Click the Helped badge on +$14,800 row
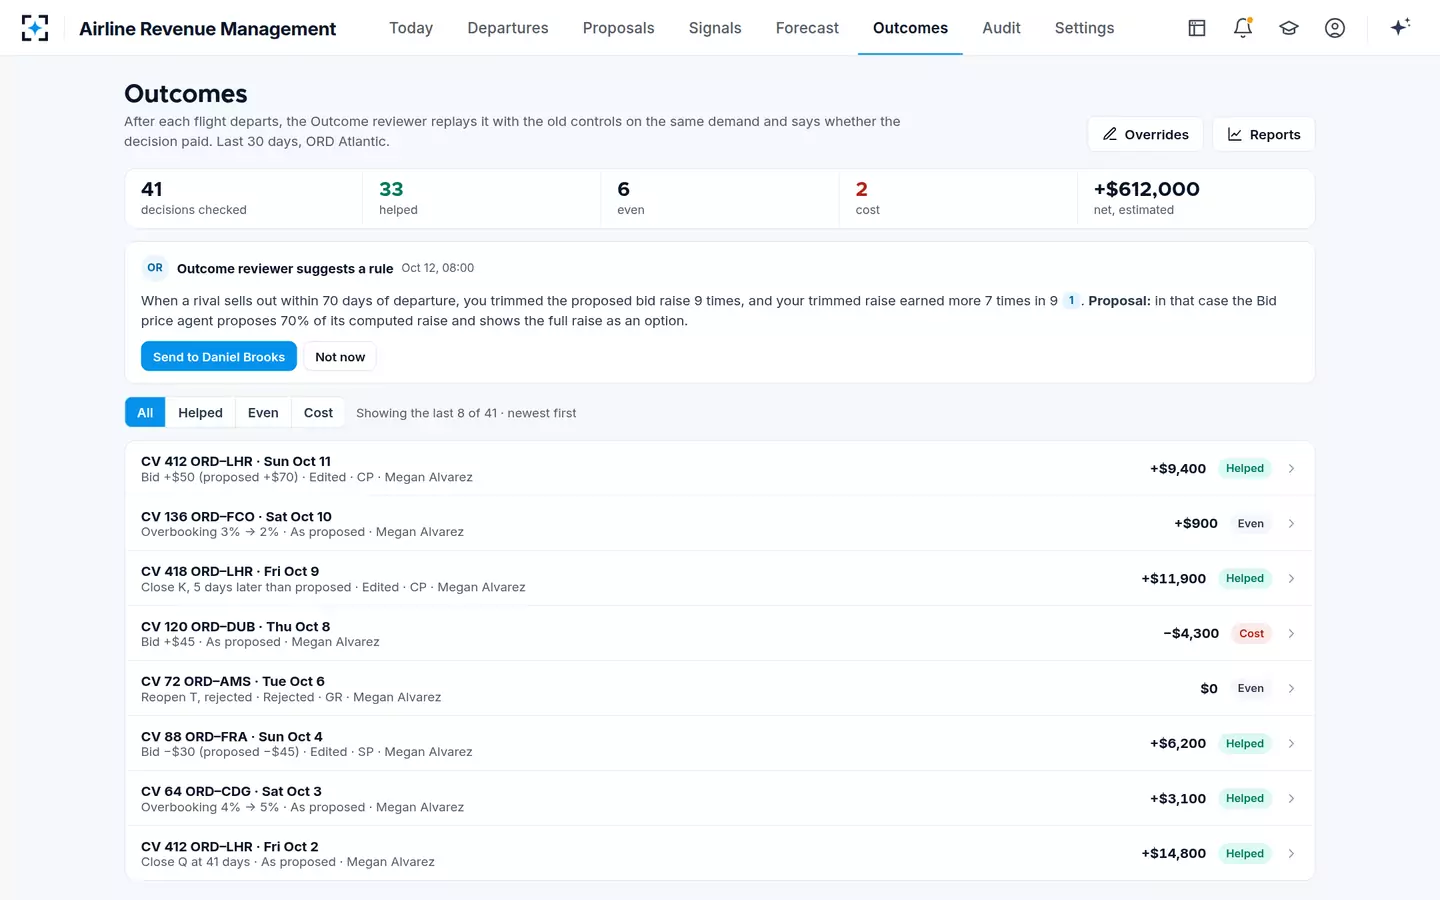 (1245, 853)
